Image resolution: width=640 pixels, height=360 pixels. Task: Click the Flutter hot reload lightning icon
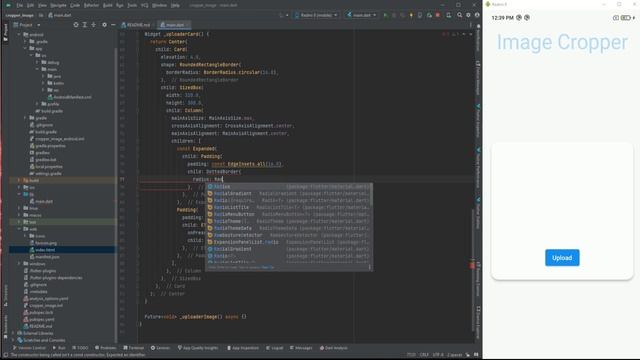coord(411,15)
